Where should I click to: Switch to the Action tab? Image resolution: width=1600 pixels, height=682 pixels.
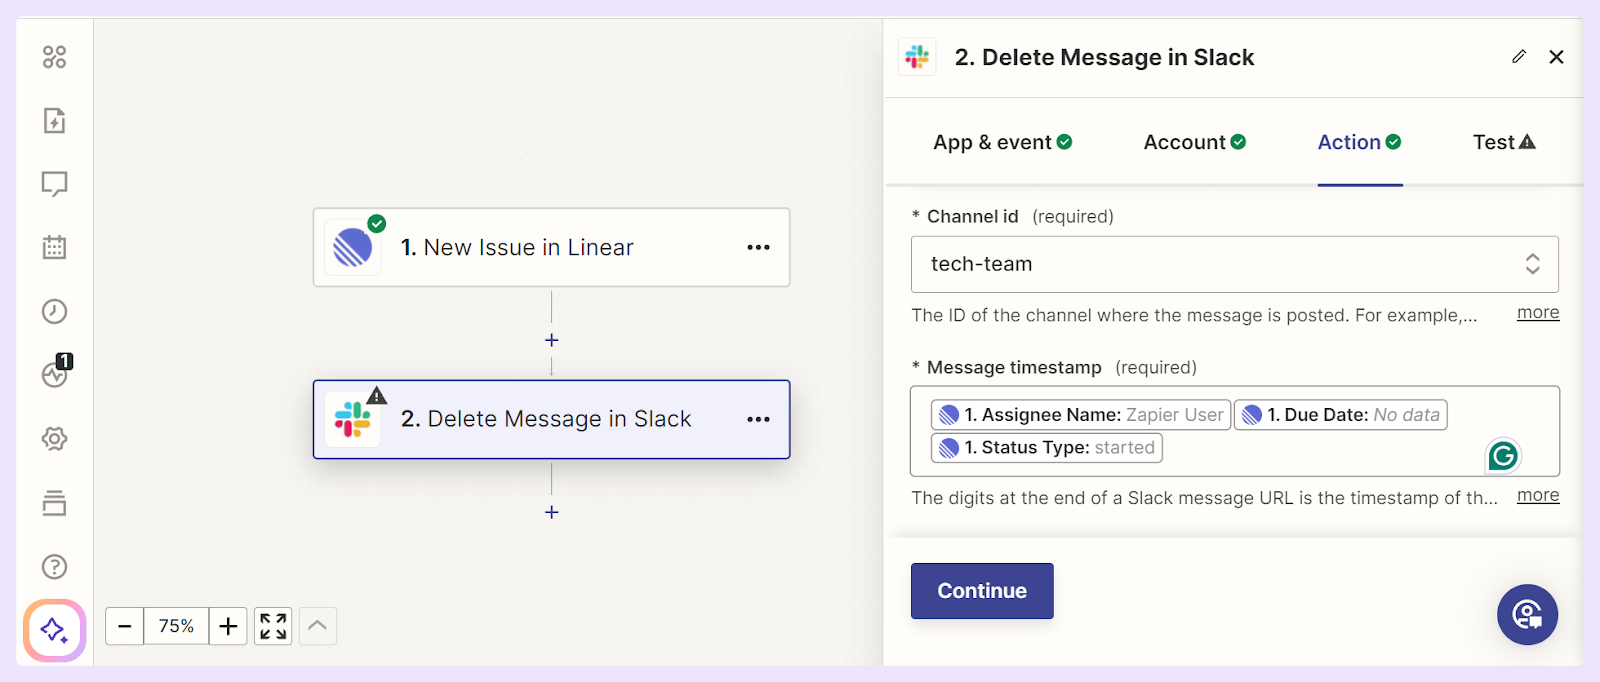click(x=1360, y=142)
